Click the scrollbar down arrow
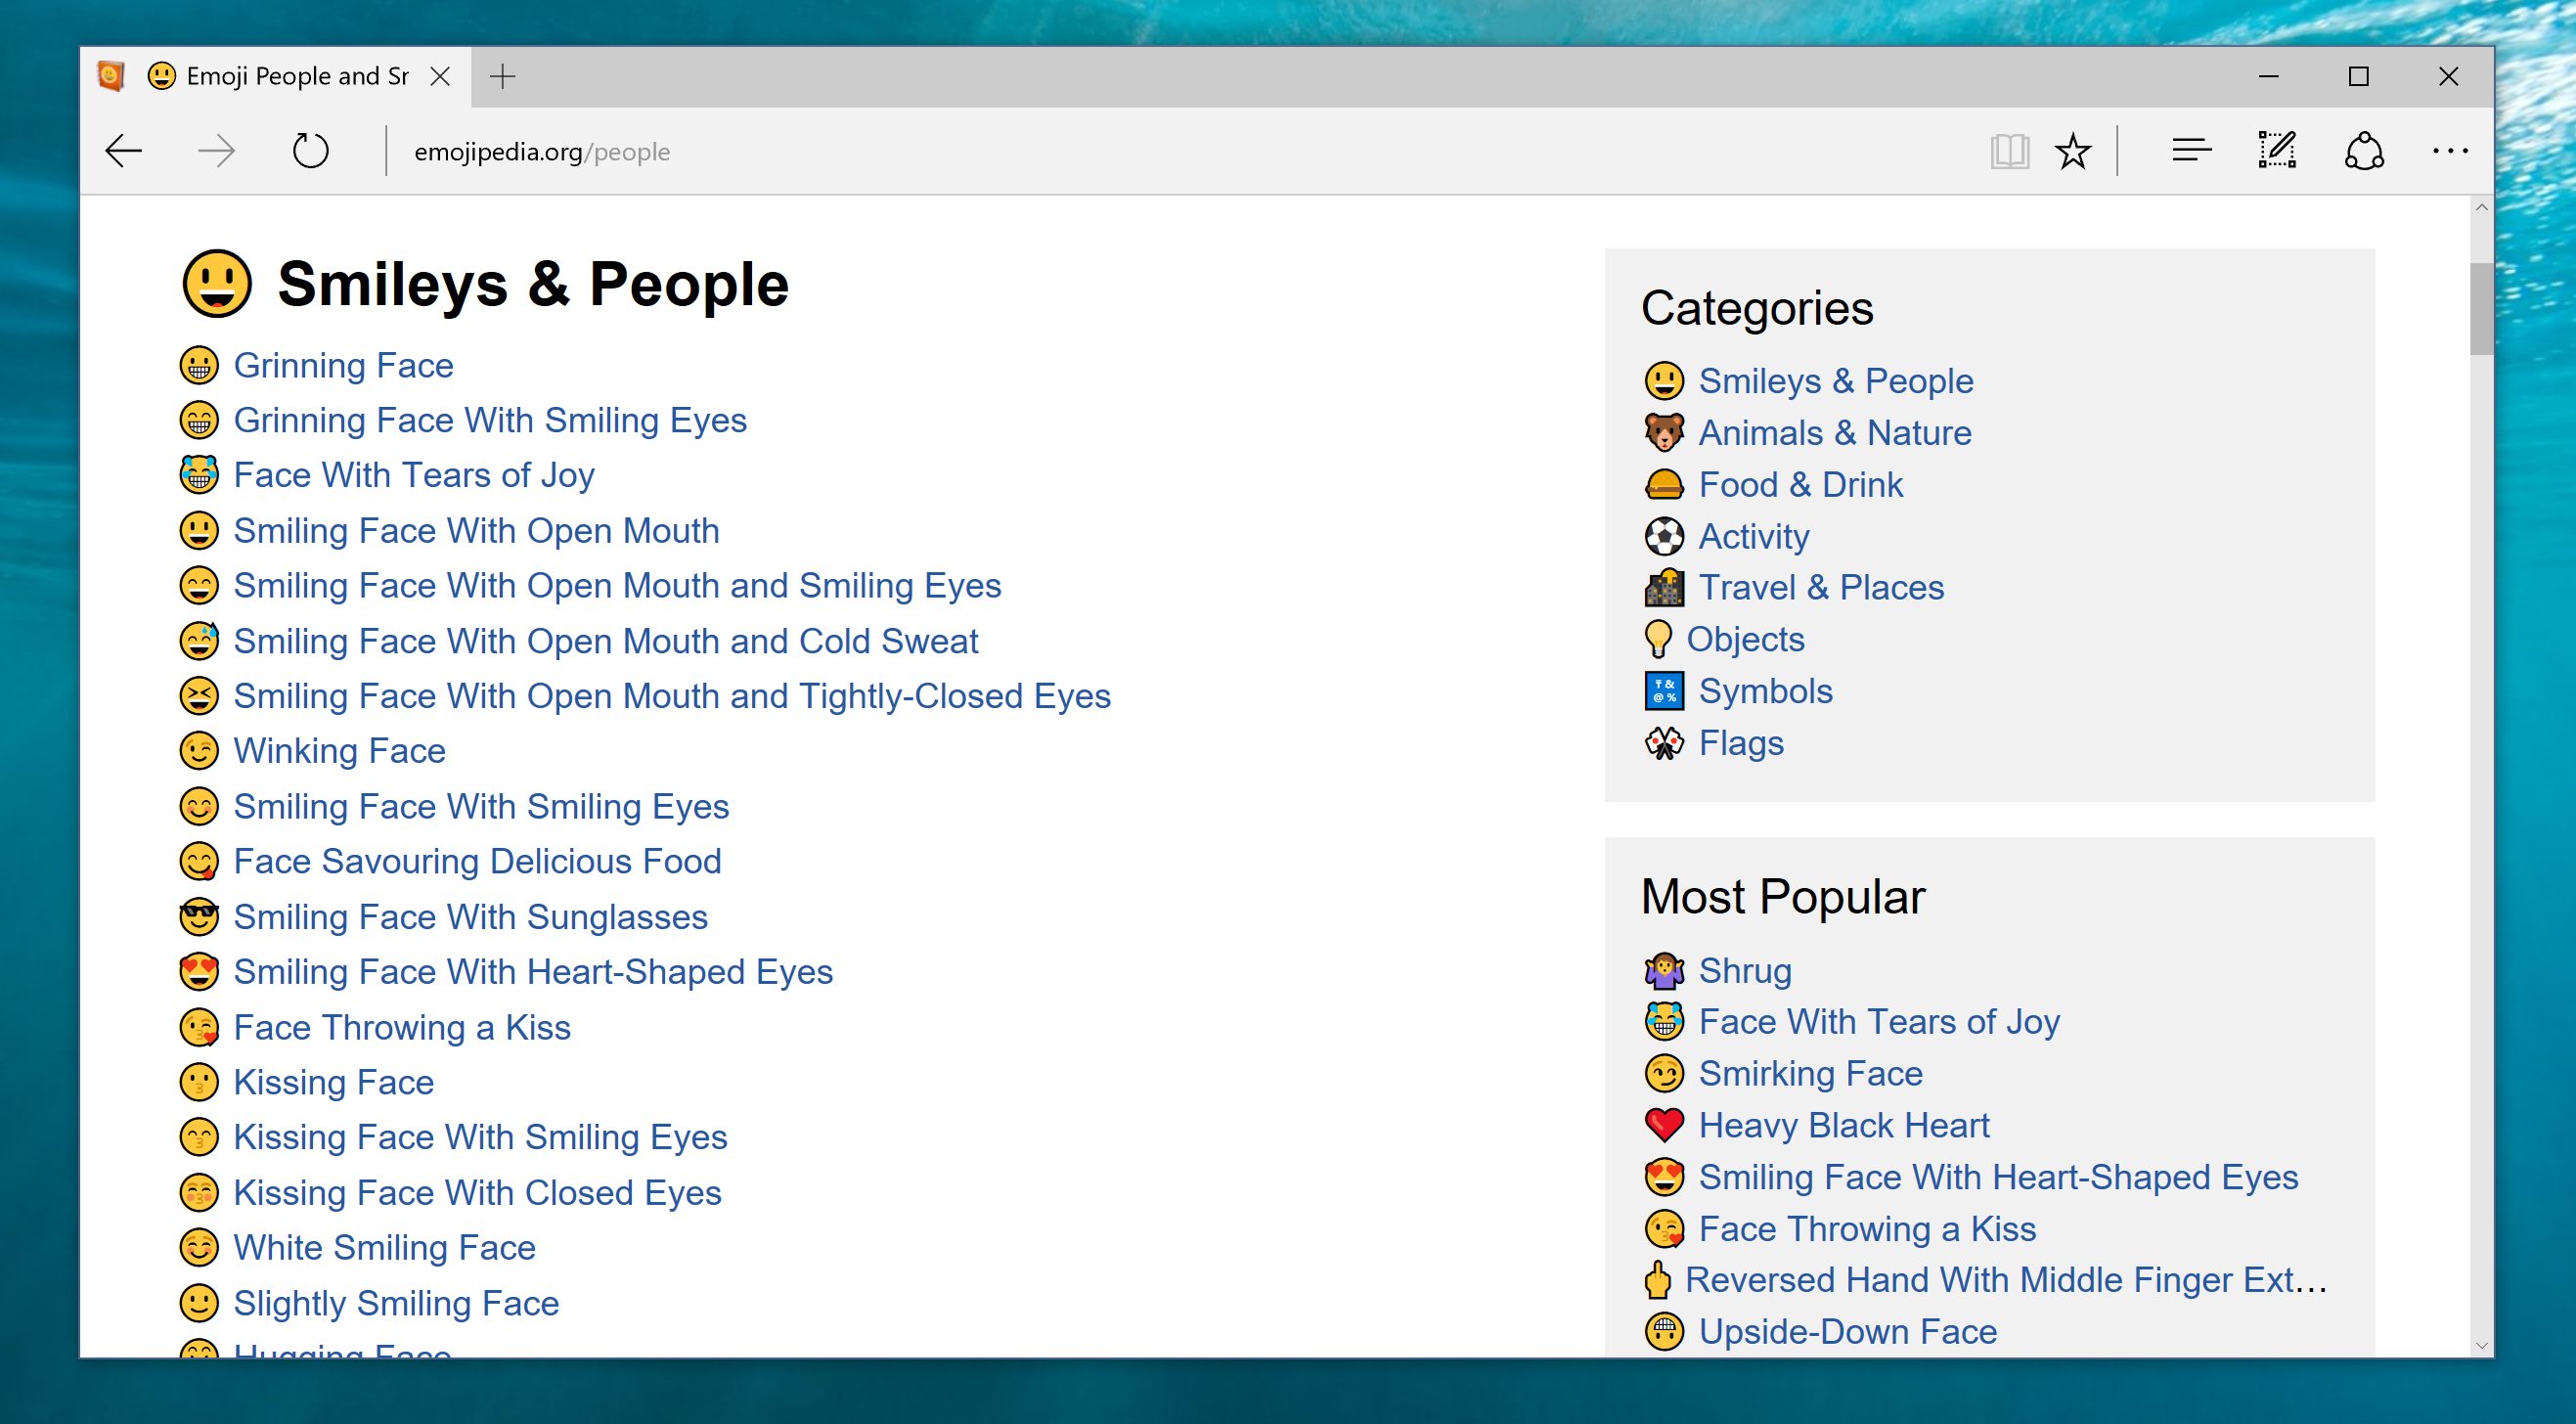 [2481, 1346]
